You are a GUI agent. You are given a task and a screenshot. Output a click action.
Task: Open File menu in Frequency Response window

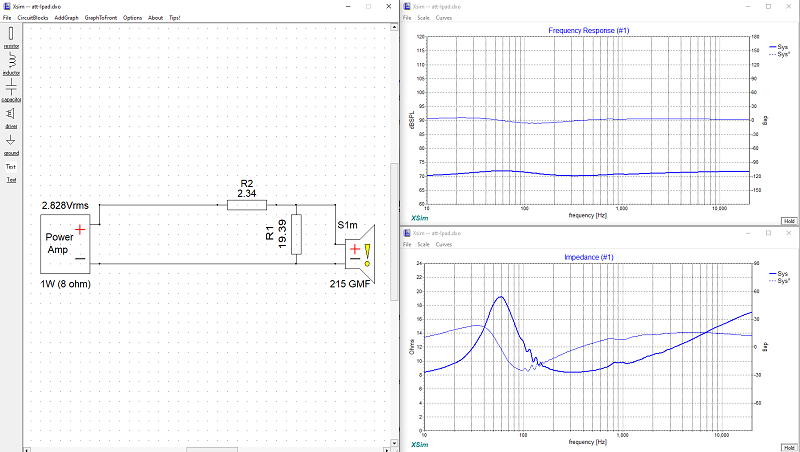coord(407,17)
